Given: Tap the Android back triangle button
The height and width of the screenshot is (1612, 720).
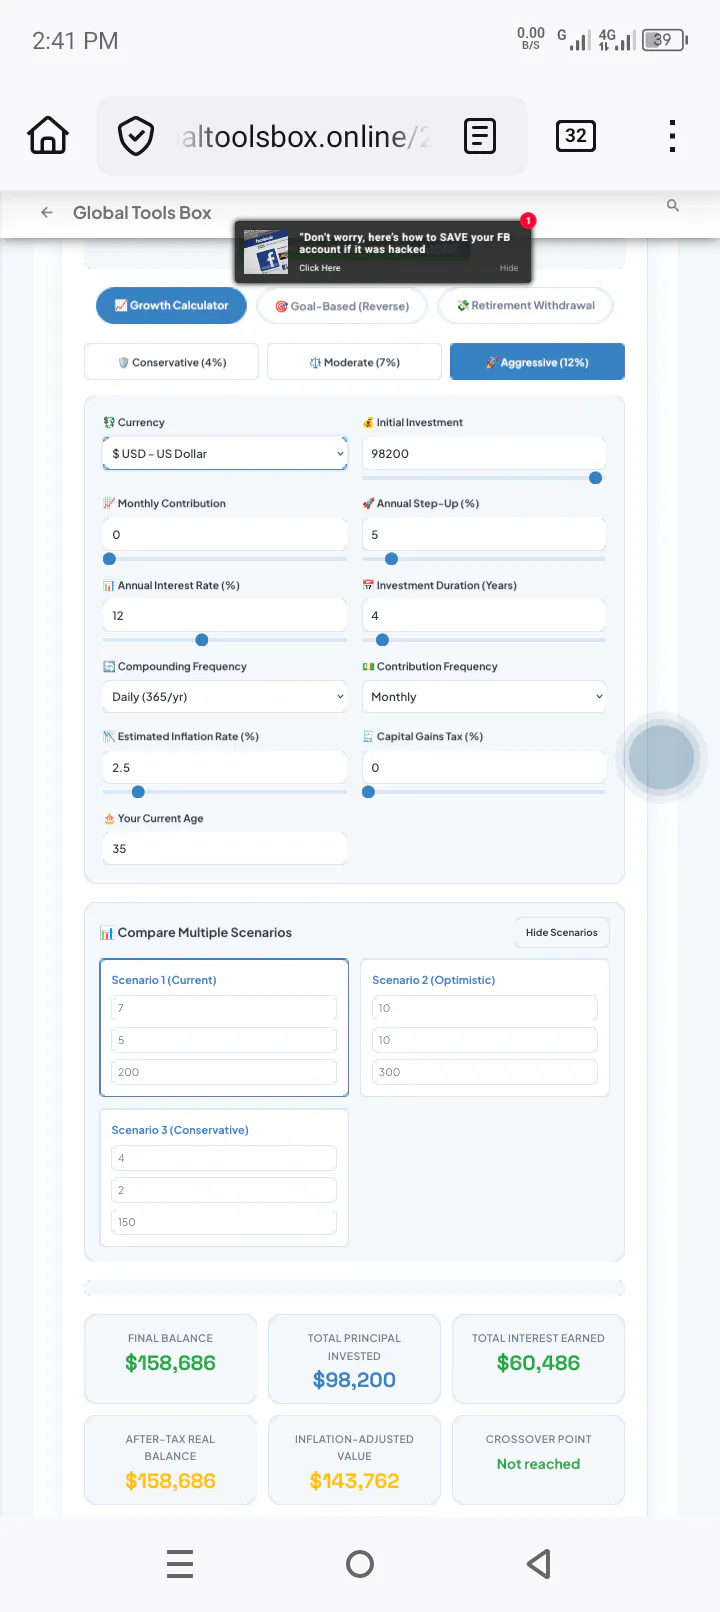Looking at the screenshot, I should point(539,1564).
